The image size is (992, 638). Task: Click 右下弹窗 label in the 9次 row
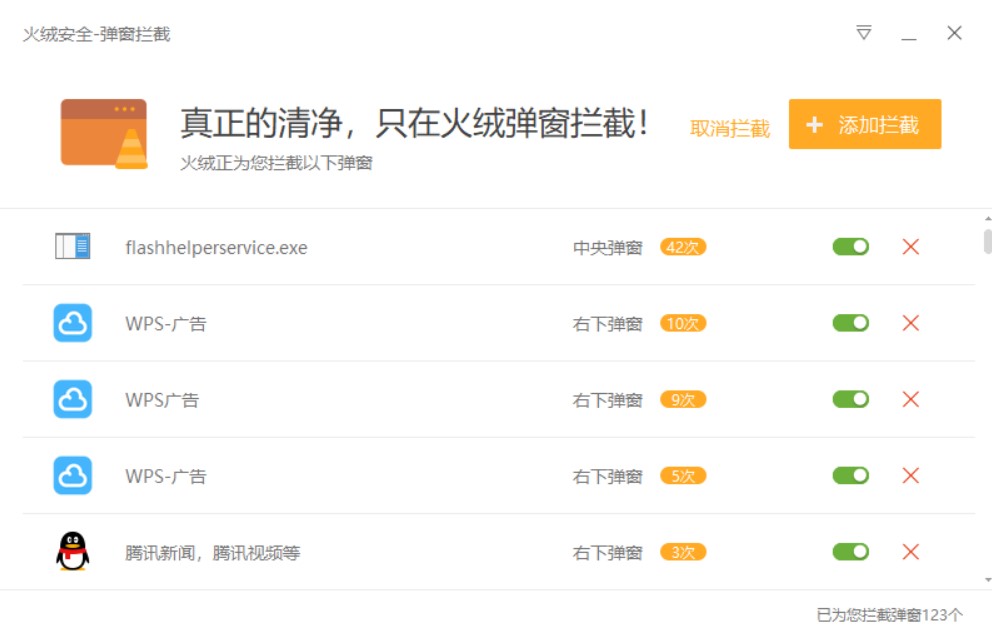pyautogui.click(x=607, y=401)
